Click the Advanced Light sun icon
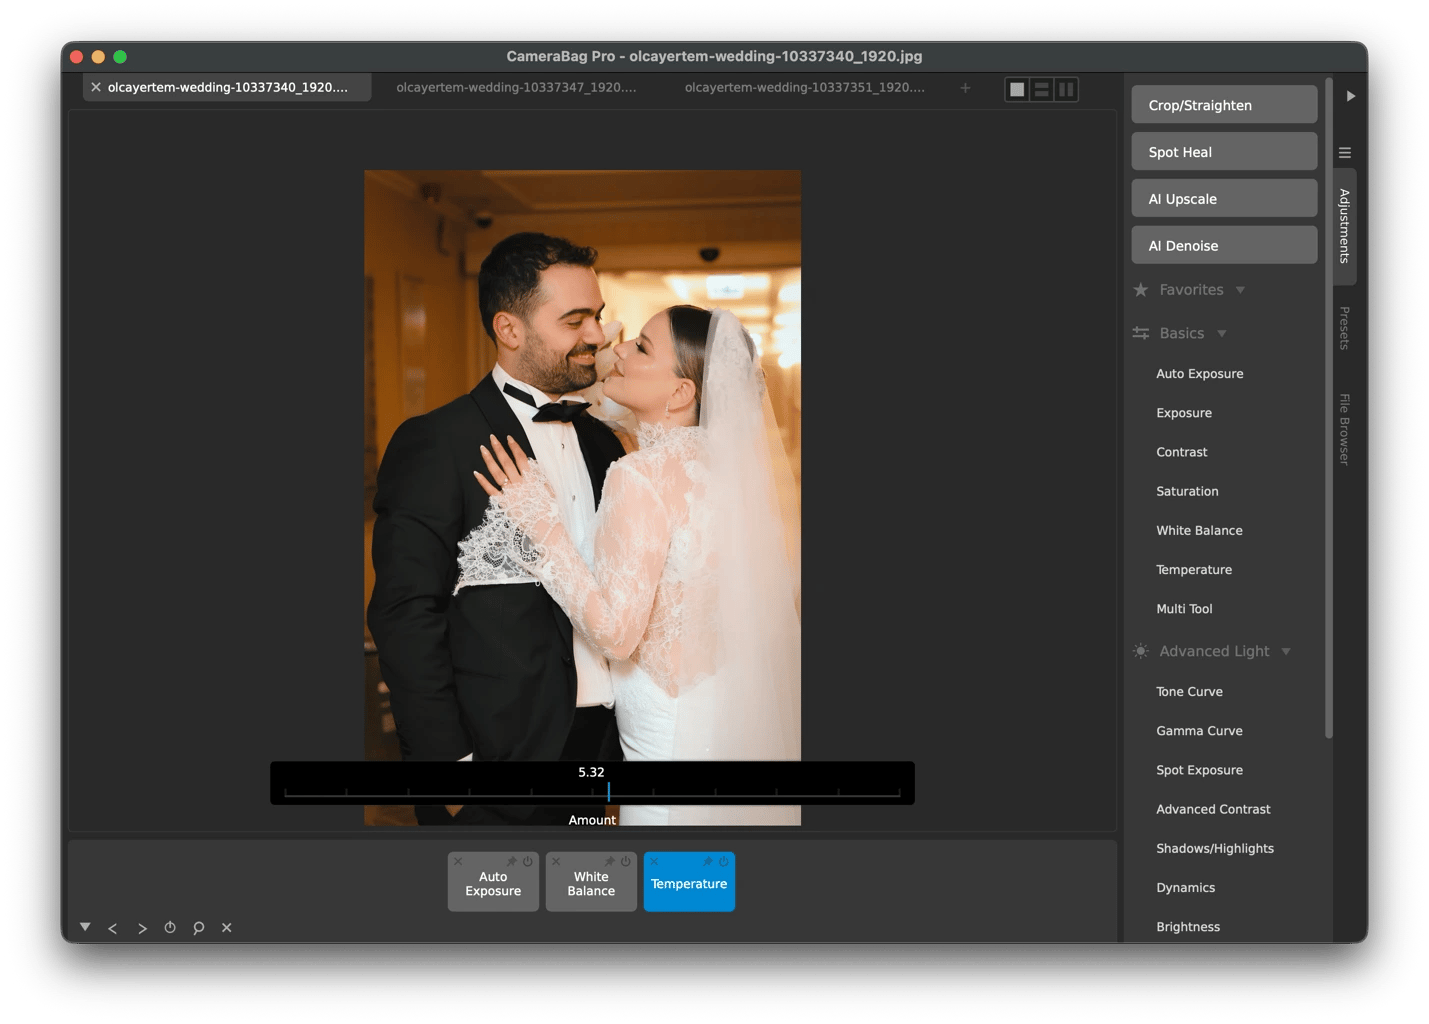 [1141, 652]
